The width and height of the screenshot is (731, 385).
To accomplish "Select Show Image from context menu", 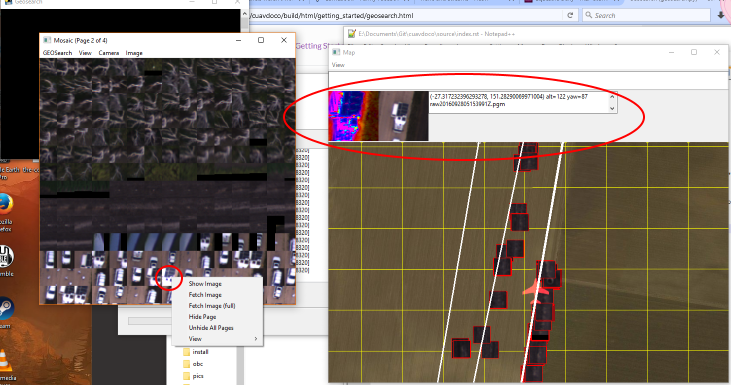I will [x=205, y=284].
